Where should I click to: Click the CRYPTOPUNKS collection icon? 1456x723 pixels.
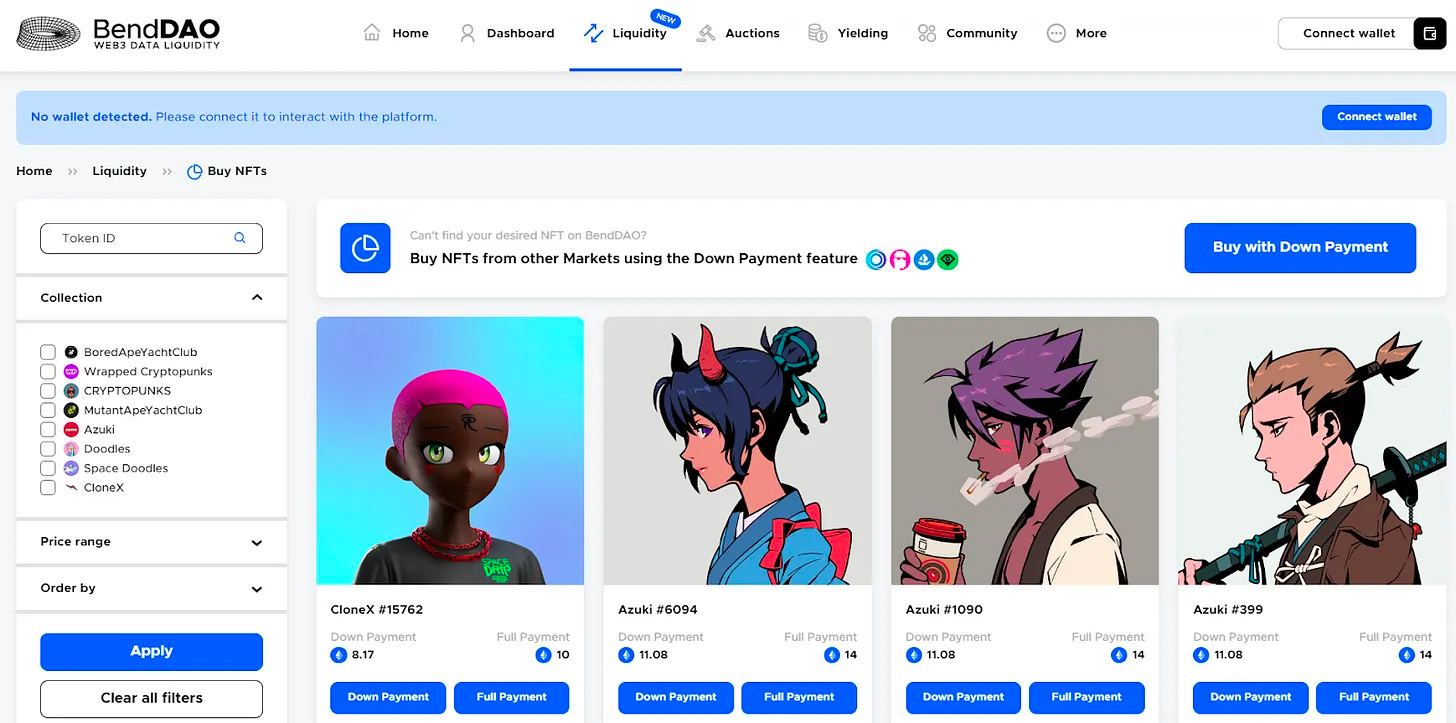click(x=71, y=391)
